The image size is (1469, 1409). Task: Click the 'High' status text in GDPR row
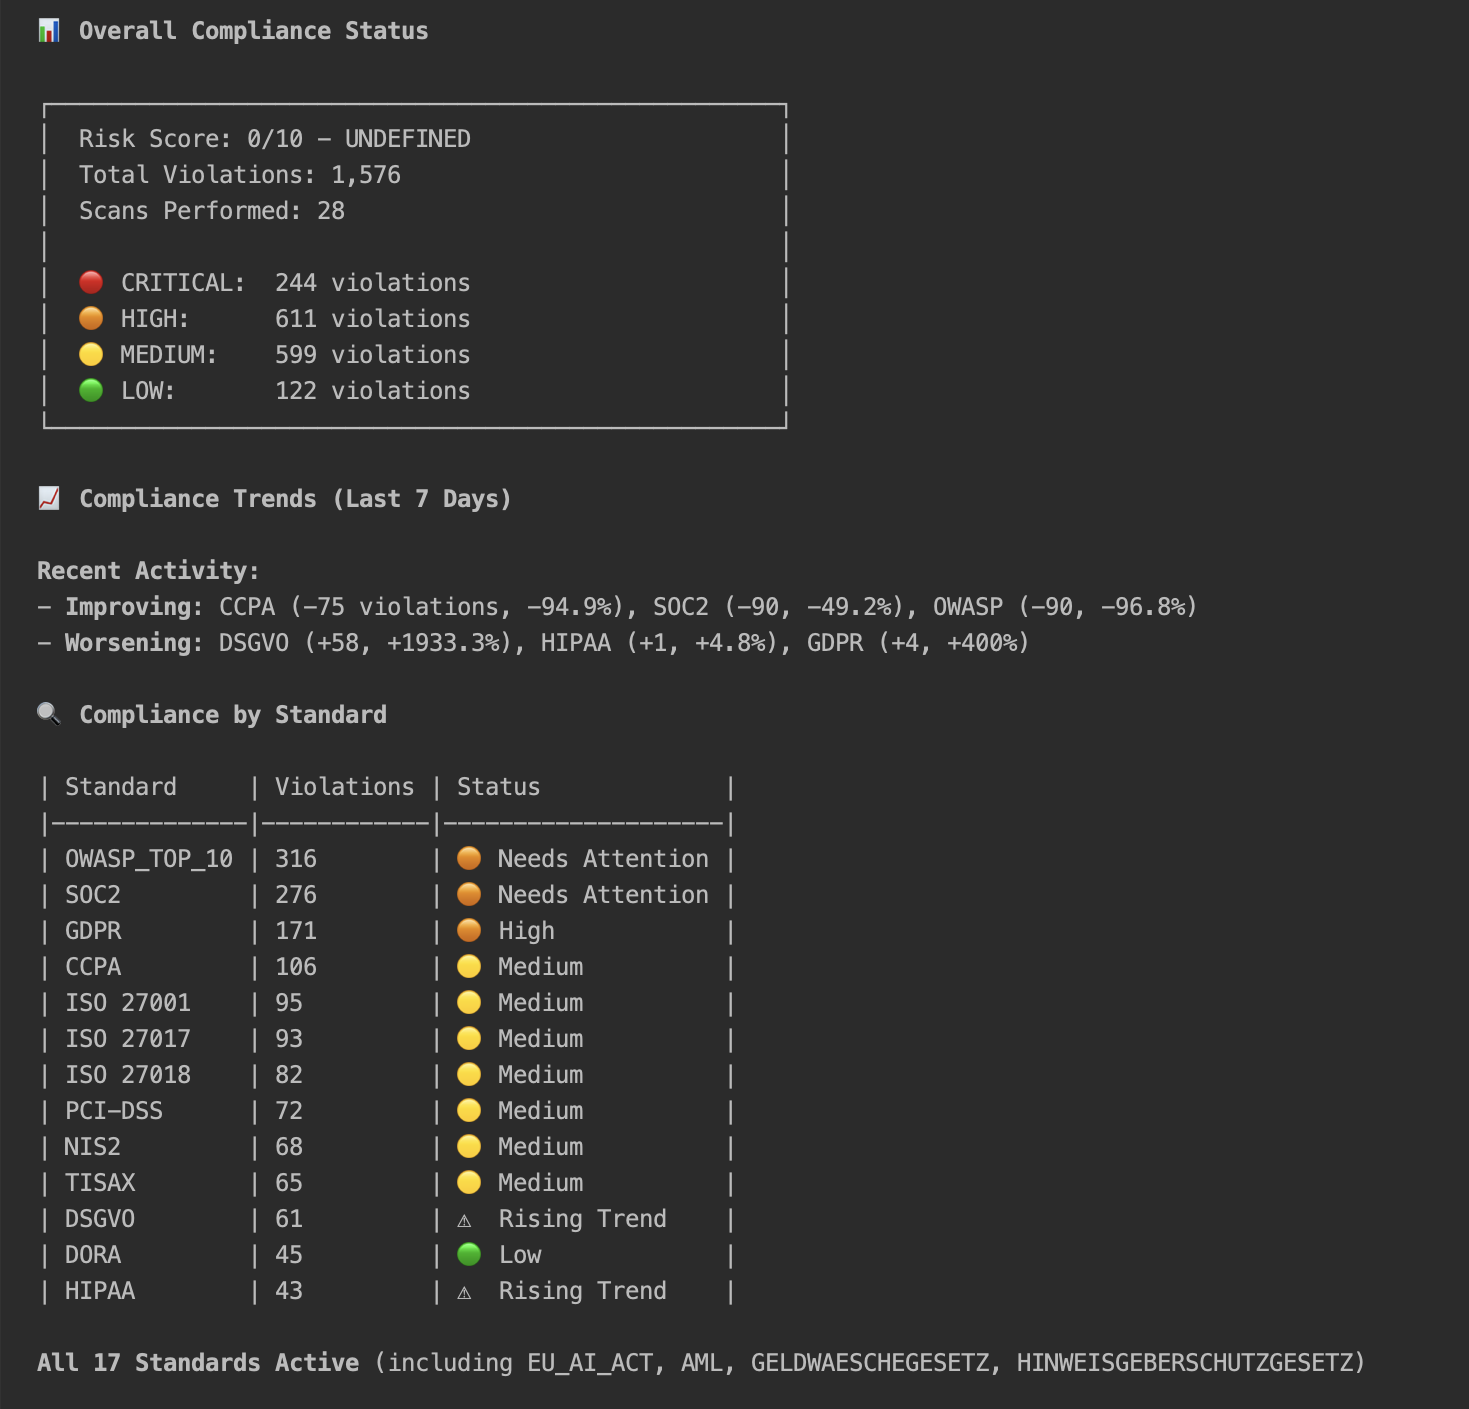pyautogui.click(x=527, y=931)
